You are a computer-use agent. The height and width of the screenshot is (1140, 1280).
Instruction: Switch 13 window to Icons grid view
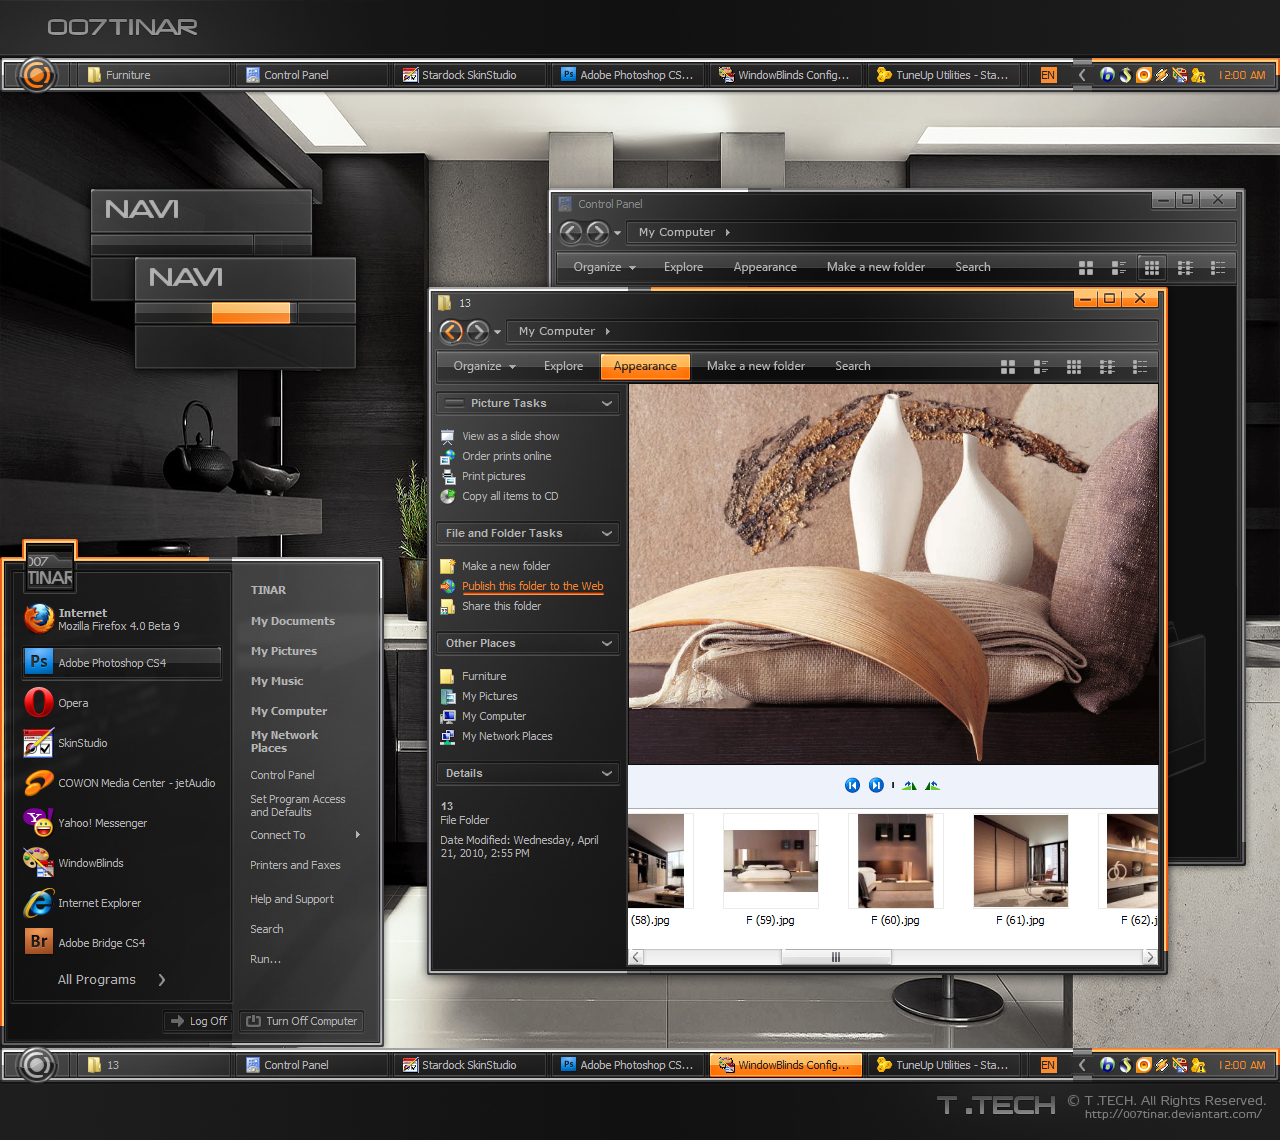click(1074, 367)
